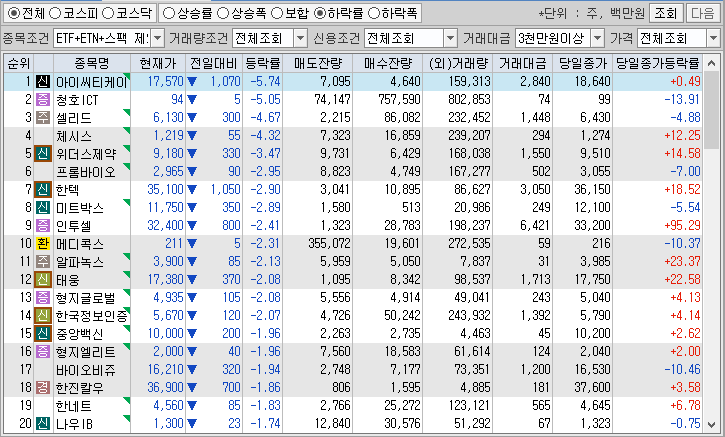The height and width of the screenshot is (437, 725).
Task: Select the 하락률 radio button
Action: [319, 13]
